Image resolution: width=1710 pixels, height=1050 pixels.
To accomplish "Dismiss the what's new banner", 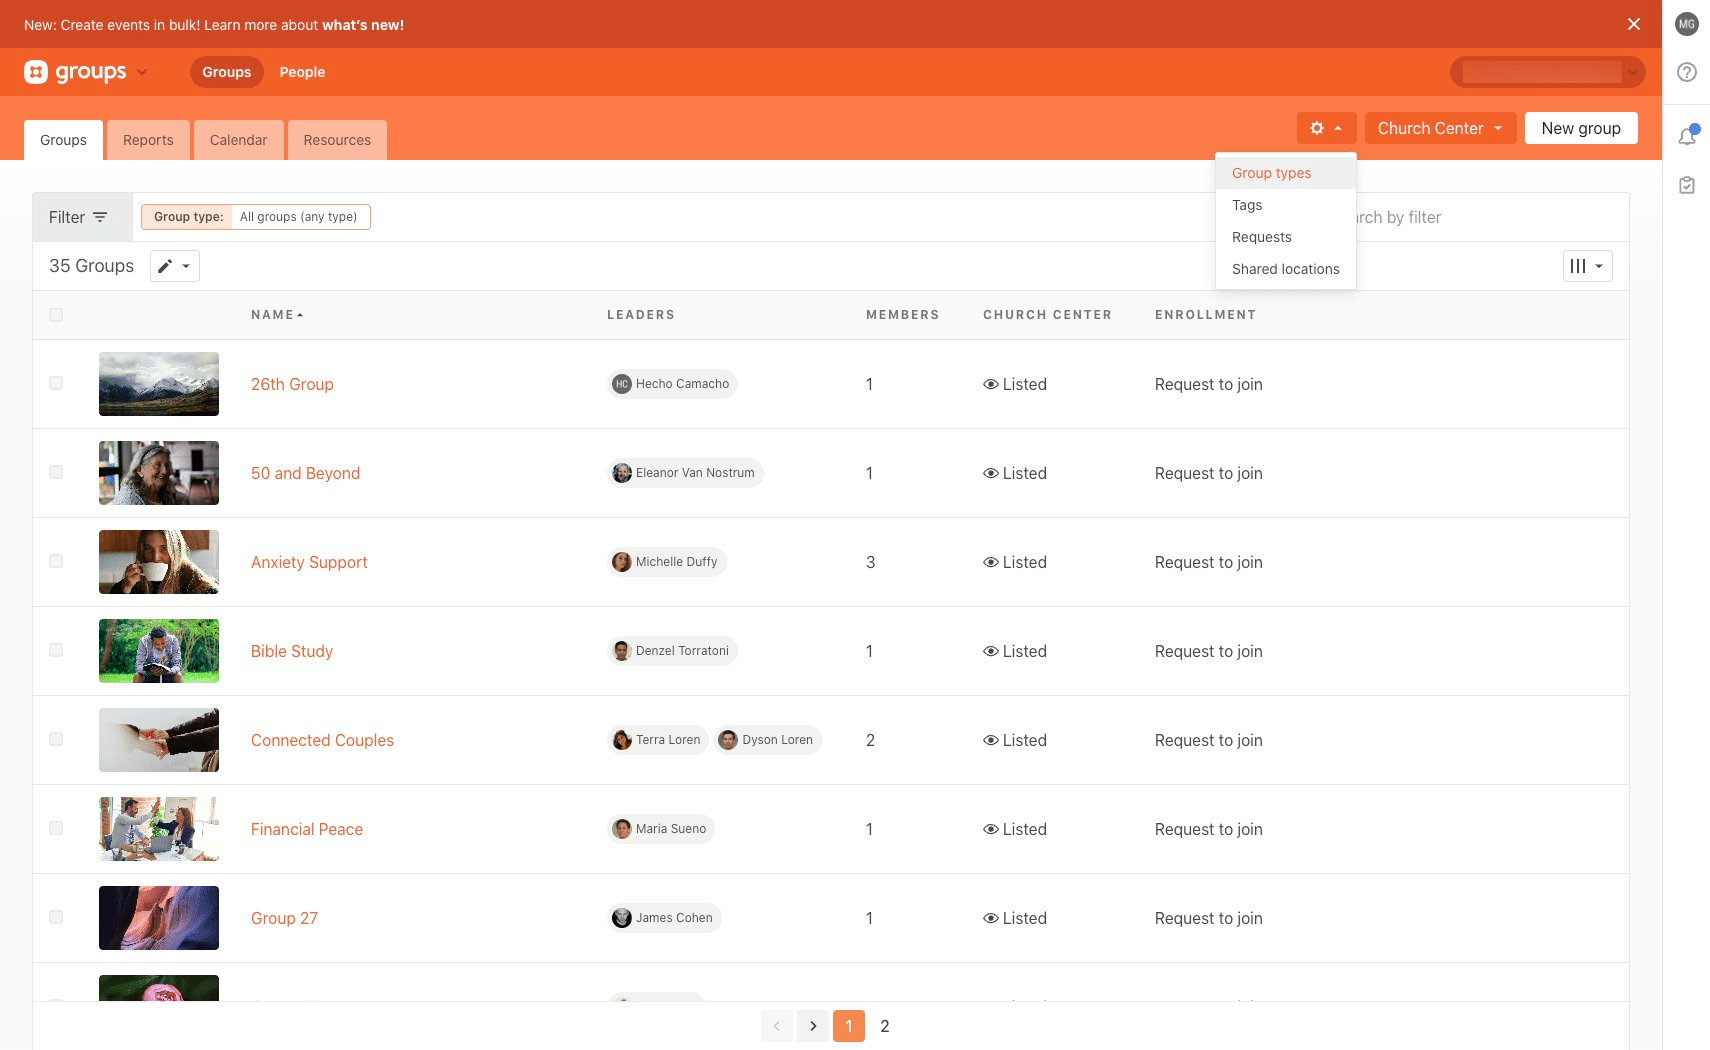I will coord(1634,24).
